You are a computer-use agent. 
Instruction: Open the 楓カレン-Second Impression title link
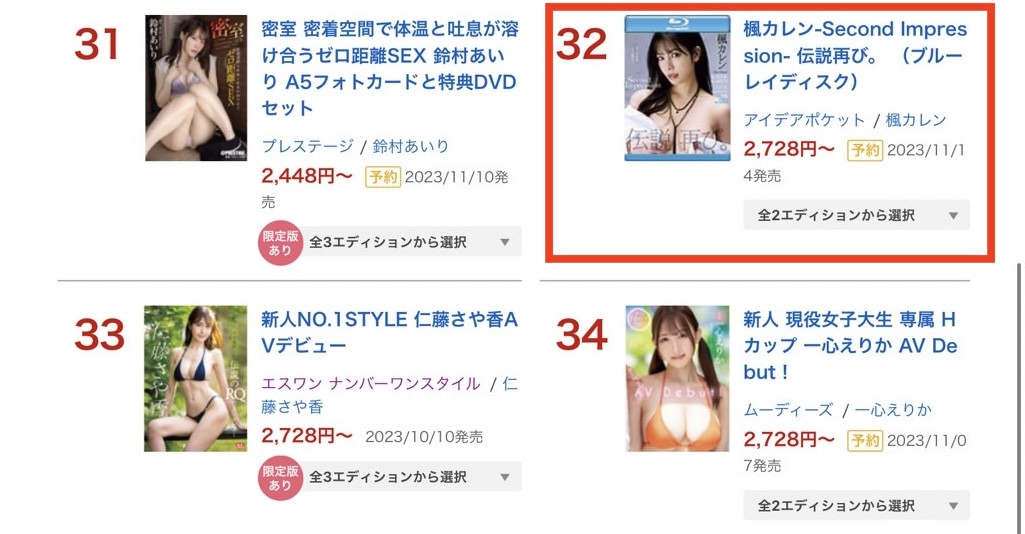click(x=855, y=56)
